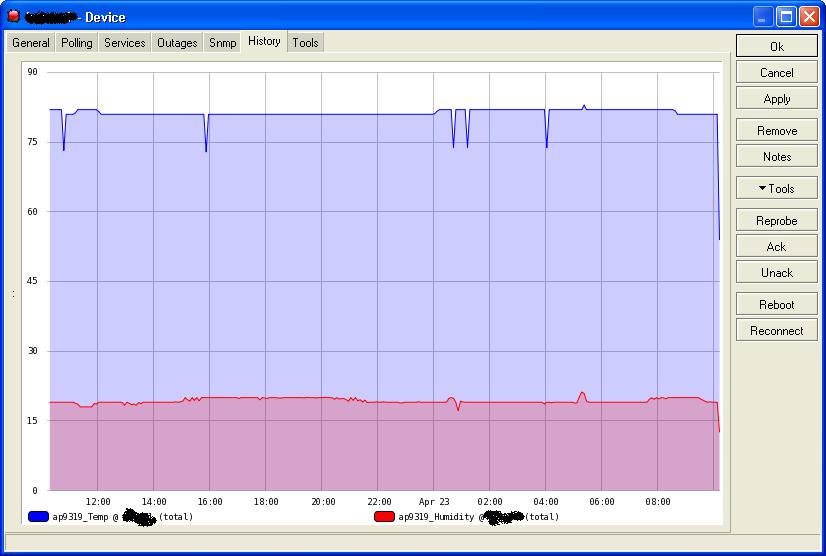Reprobe the device
This screenshot has width=826, height=556.
(x=776, y=220)
